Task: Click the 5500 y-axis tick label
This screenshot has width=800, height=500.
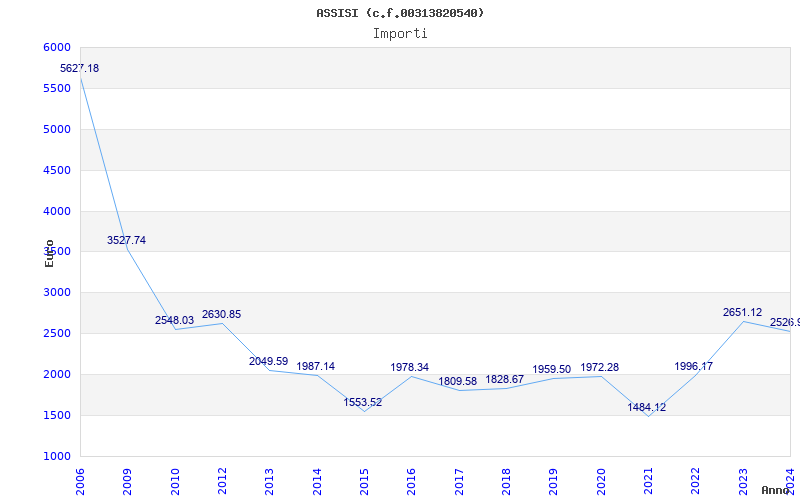Action: (x=57, y=88)
